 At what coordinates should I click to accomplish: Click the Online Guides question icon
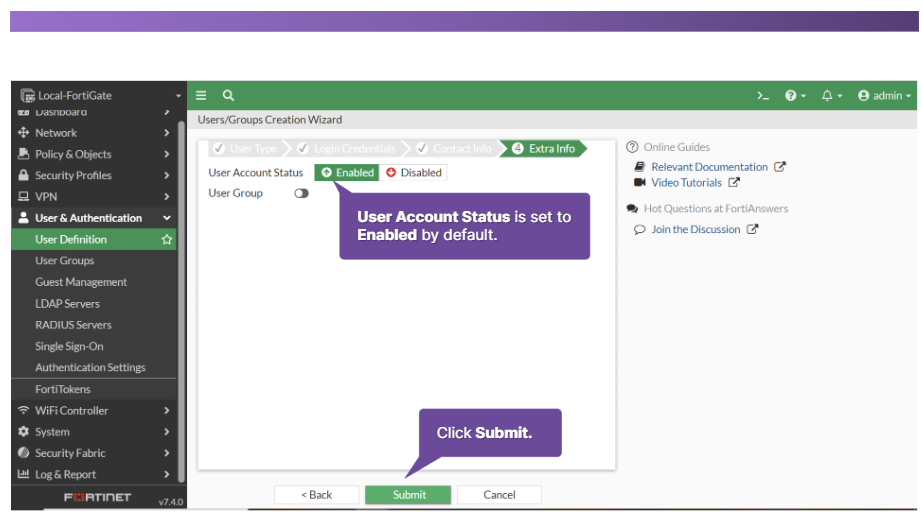(632, 147)
